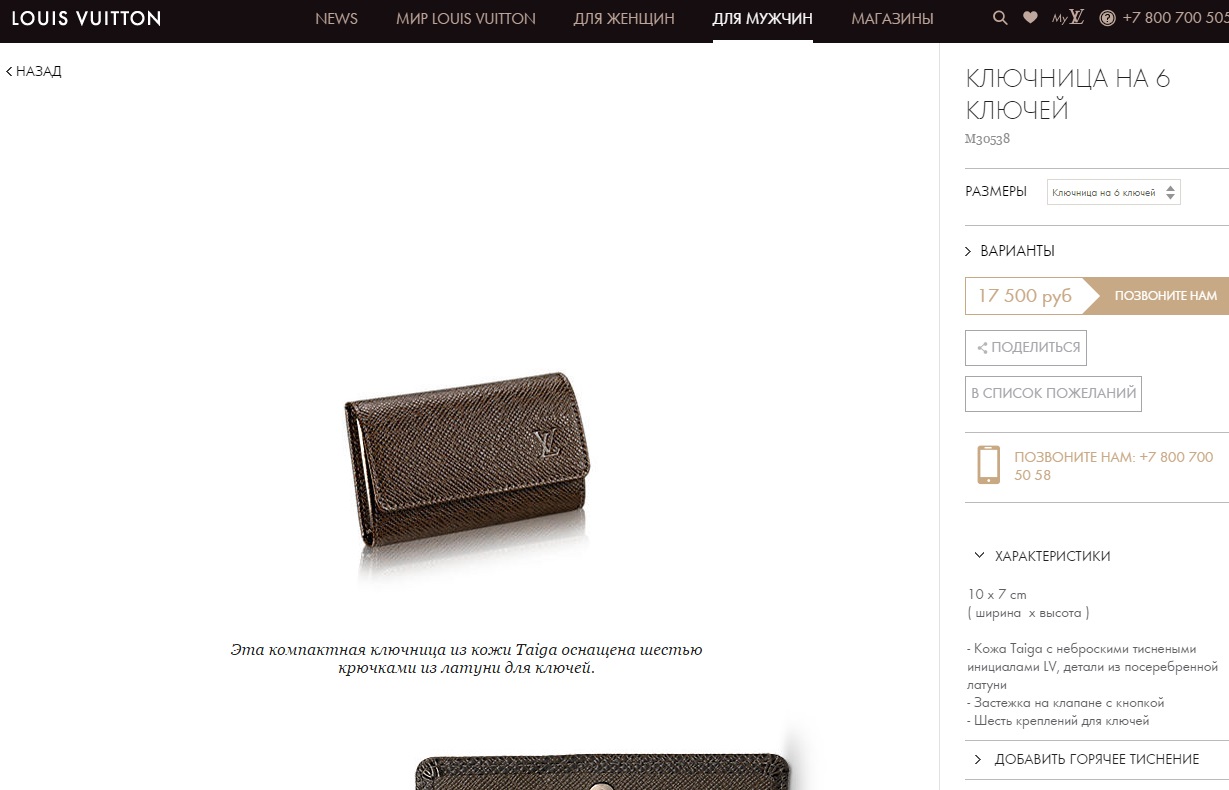
Task: Click the share icon in Поделиться button
Action: coord(983,348)
